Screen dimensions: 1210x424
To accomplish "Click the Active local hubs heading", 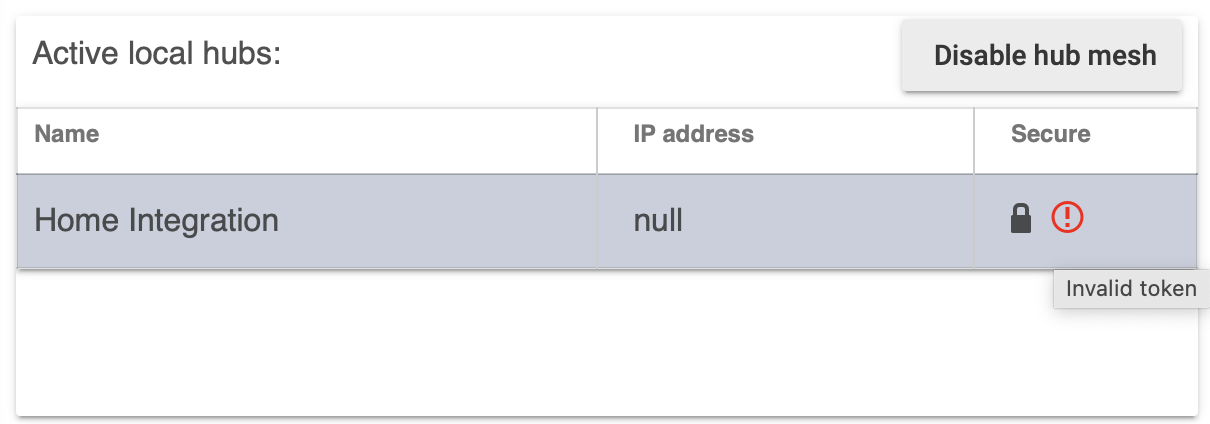I will tap(157, 53).
